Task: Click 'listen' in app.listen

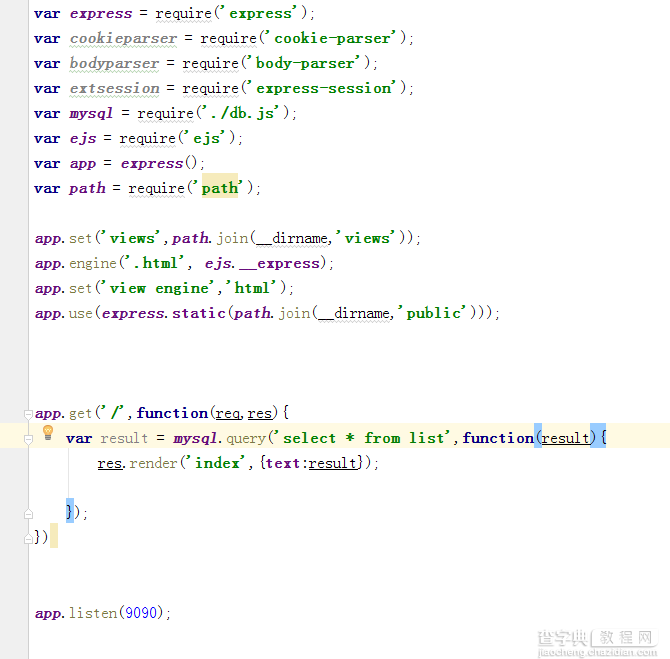Action: [x=92, y=613]
